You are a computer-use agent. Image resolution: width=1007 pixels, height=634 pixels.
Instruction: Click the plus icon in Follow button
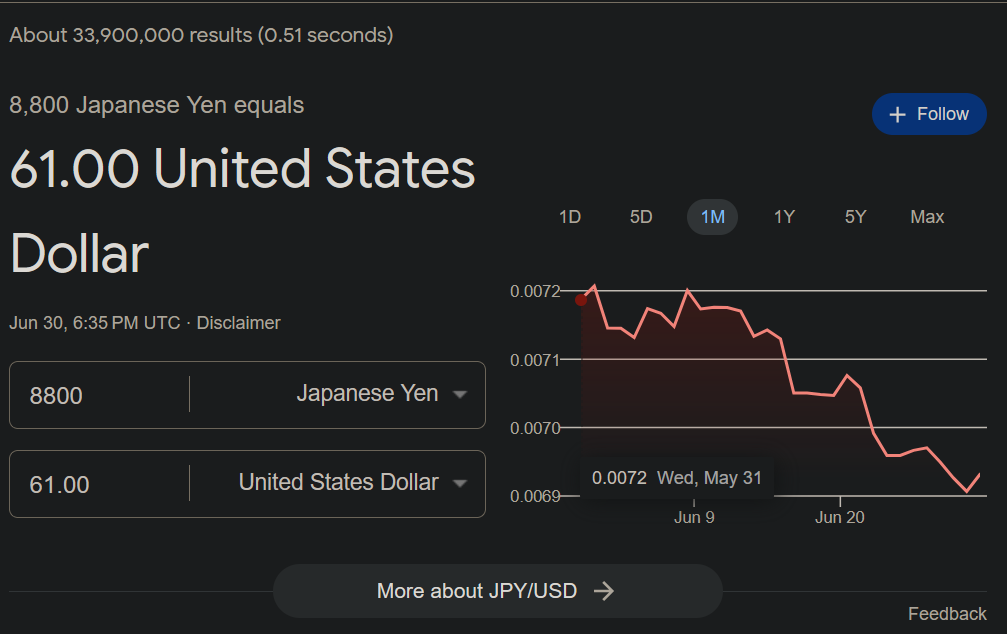click(897, 114)
